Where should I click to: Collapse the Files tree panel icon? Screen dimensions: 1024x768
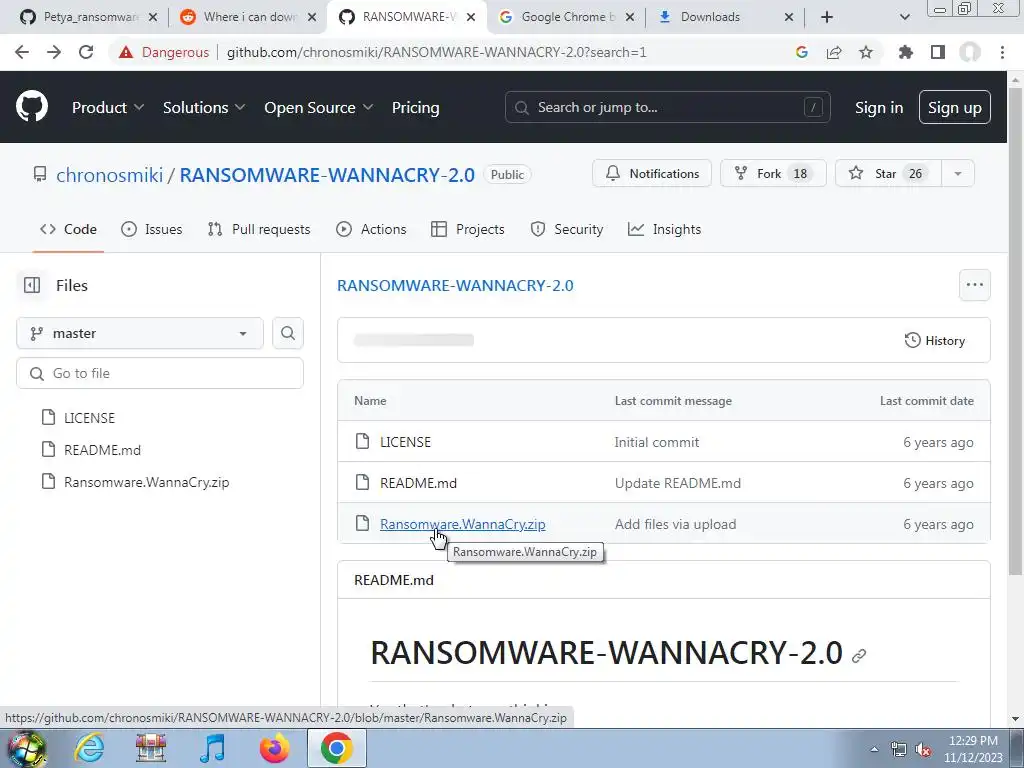(31, 285)
